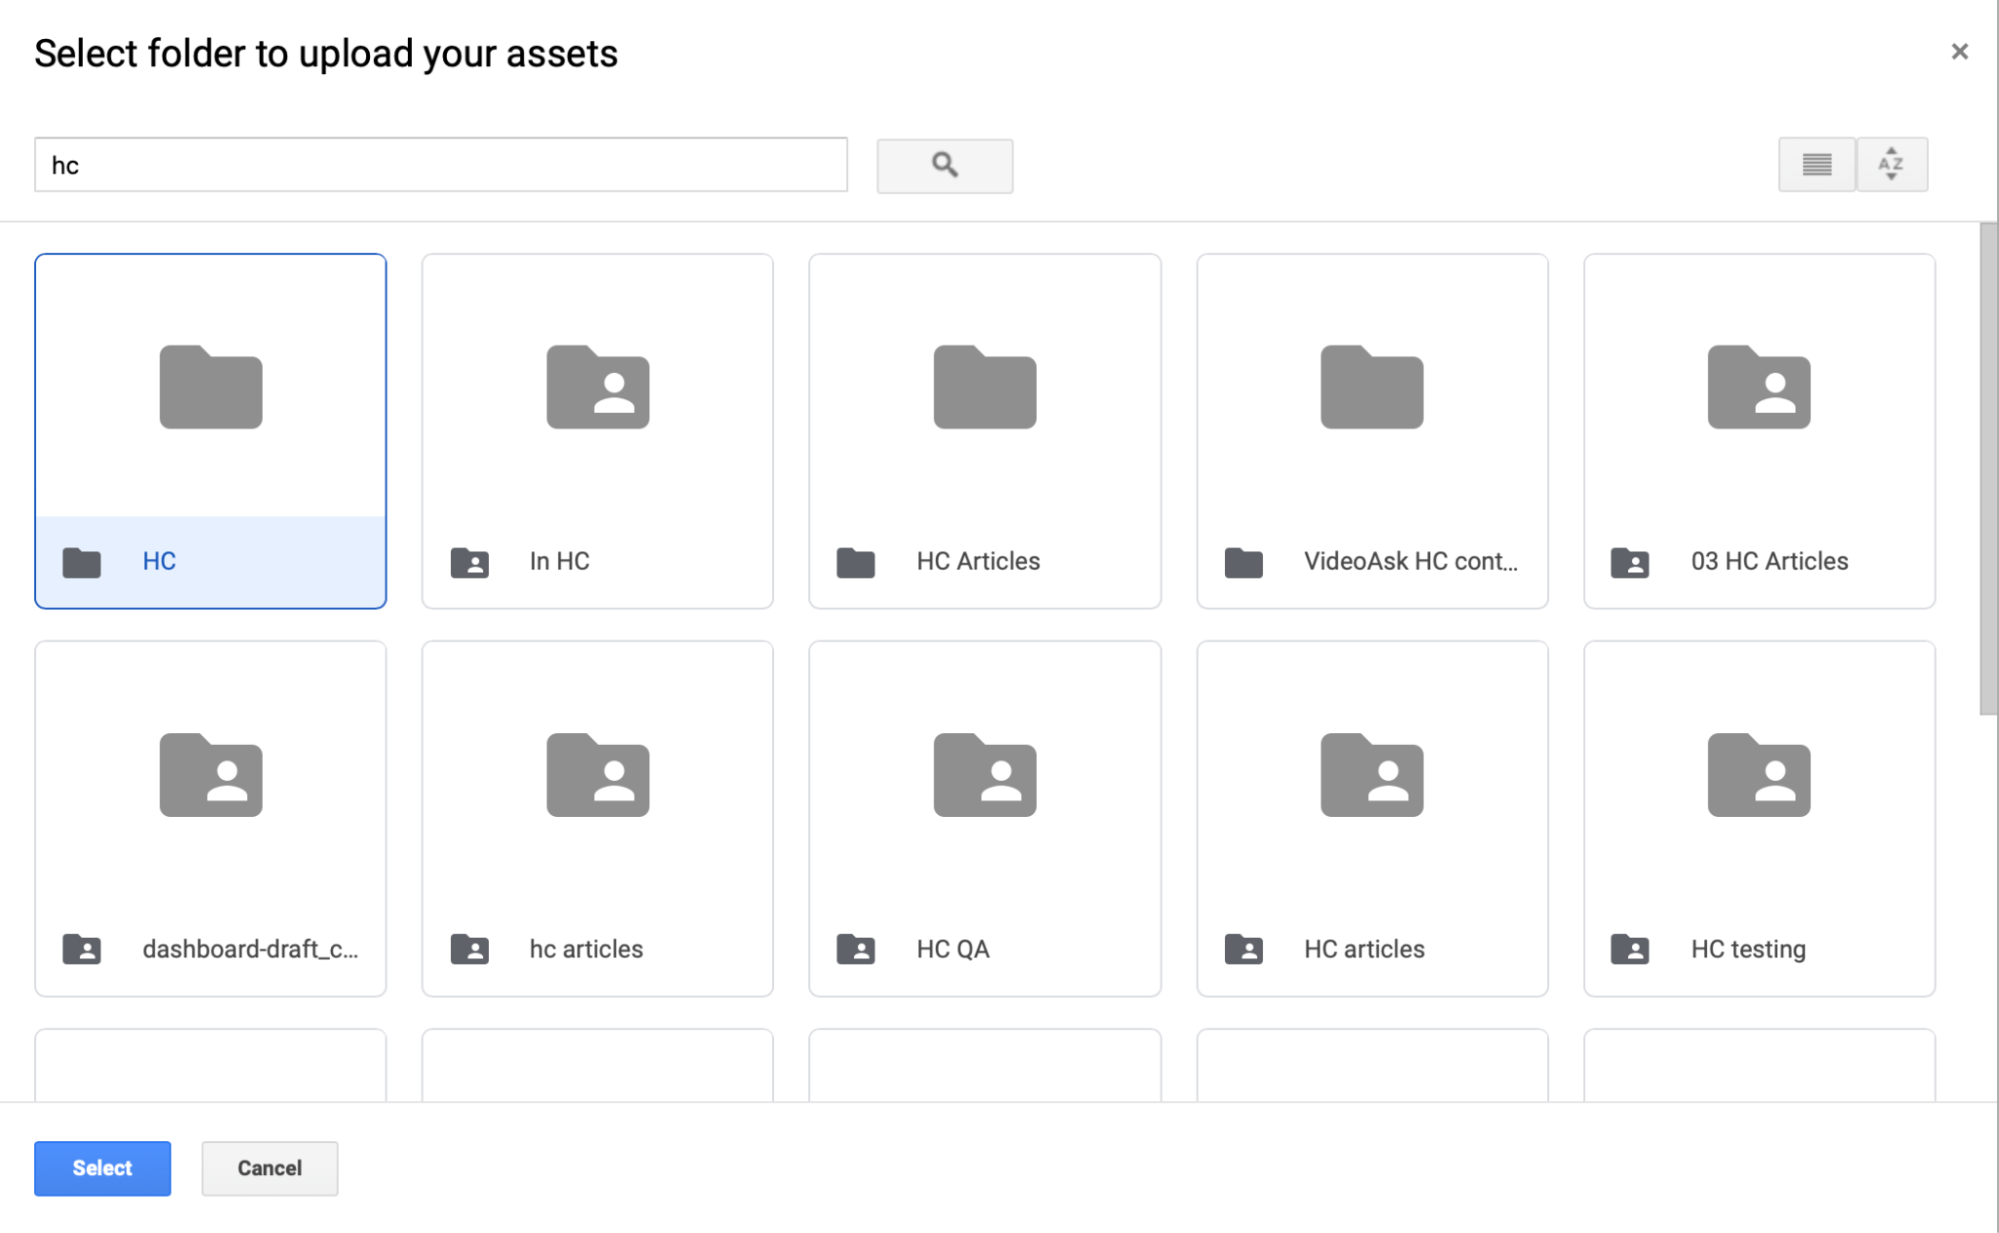Click the folder search text field
This screenshot has height=1233, width=1999.
pos(440,165)
